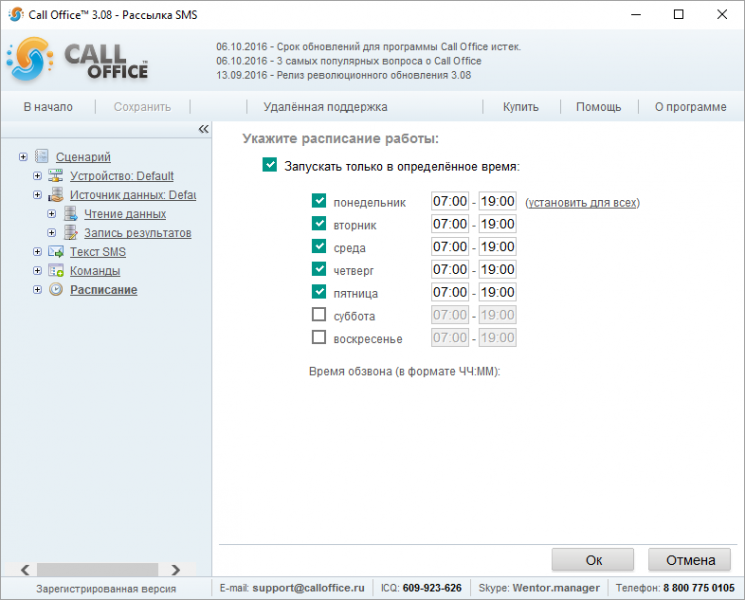Screen dimensions: 745x600
Task: Collapse the sidebar with double chevron
Action: [x=203, y=129]
